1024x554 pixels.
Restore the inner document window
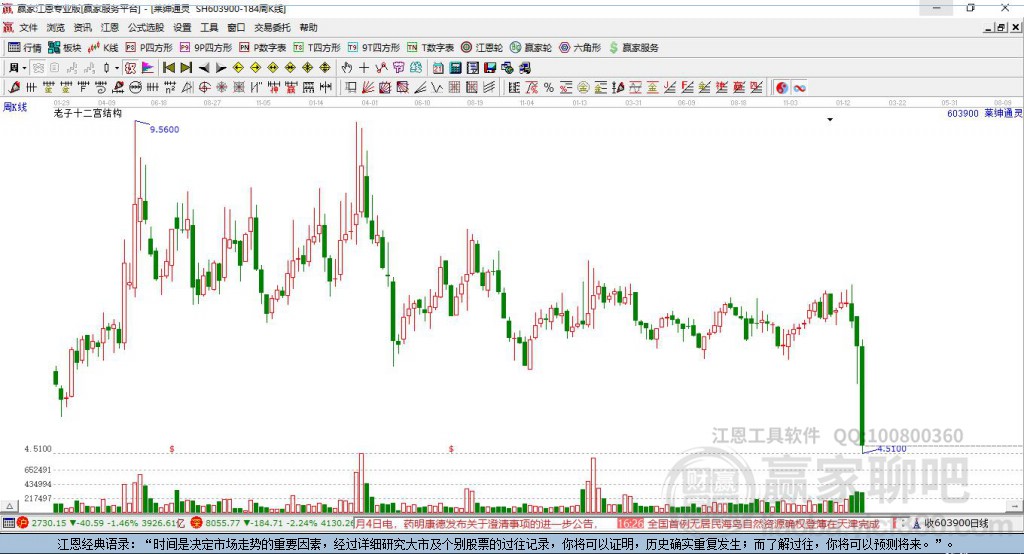1000,27
